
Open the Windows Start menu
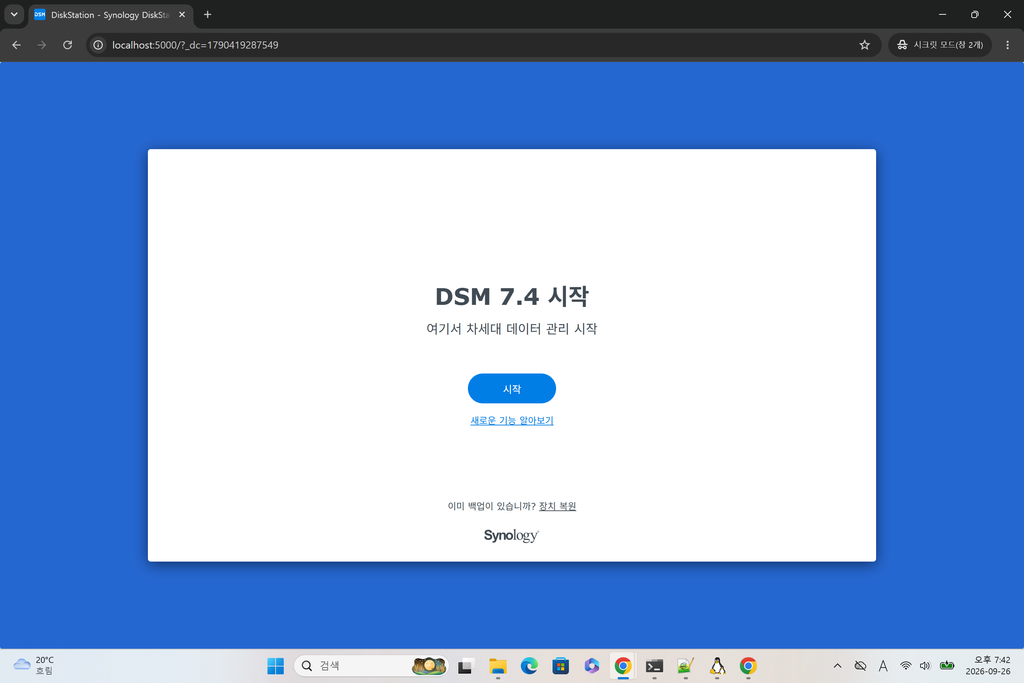[x=276, y=665]
